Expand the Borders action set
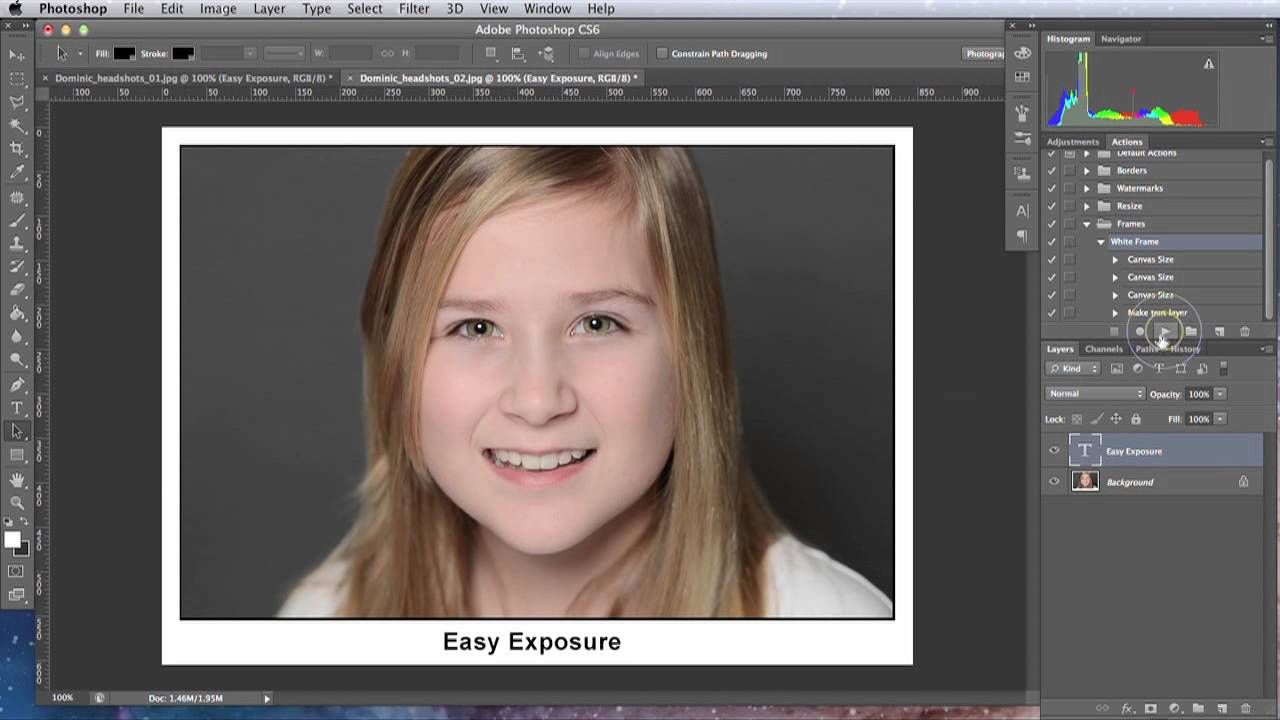This screenshot has width=1280, height=720. [x=1087, y=171]
